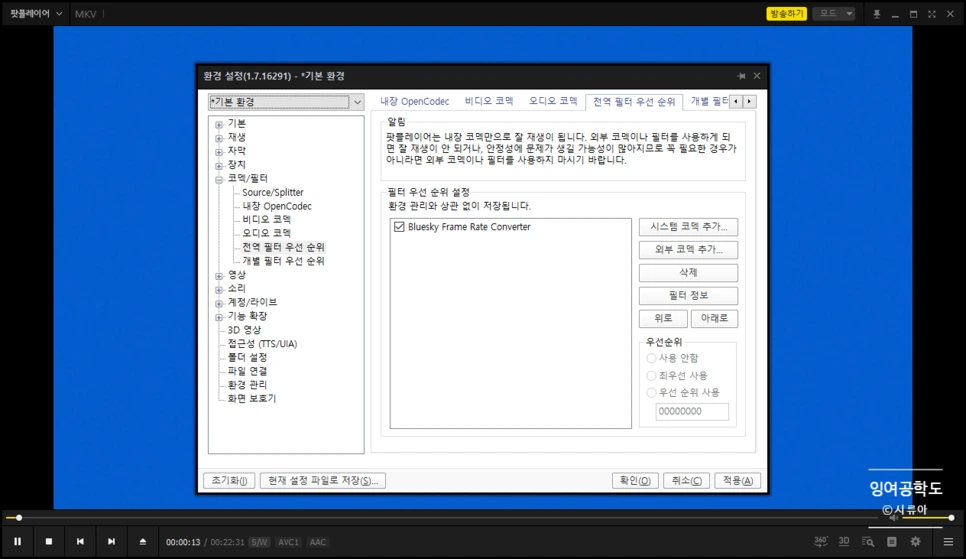Switch to the 오디오 코덱 tab
This screenshot has height=559, width=966.
[553, 101]
